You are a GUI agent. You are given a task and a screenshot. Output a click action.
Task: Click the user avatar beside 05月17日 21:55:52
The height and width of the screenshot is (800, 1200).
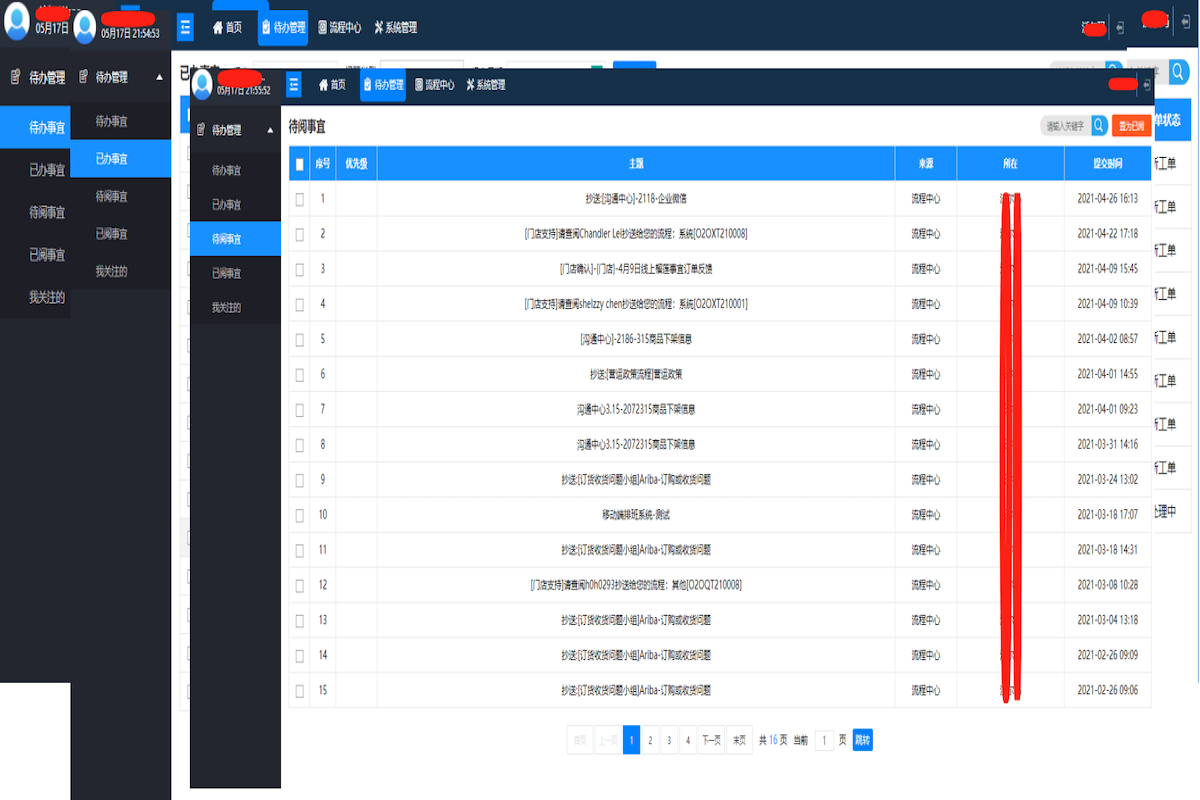tap(205, 86)
